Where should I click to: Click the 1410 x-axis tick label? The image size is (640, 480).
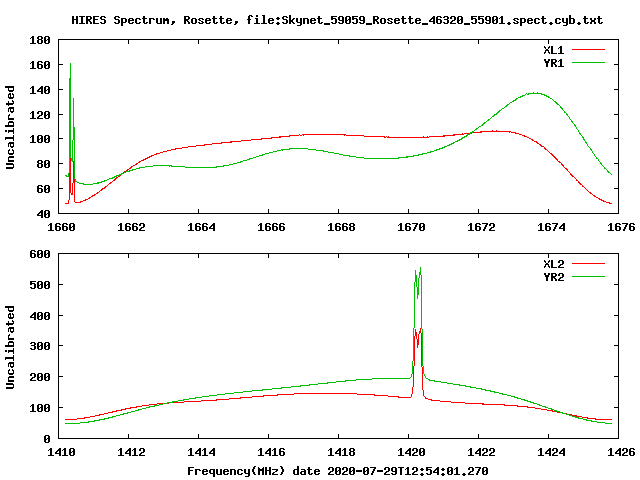click(x=61, y=452)
